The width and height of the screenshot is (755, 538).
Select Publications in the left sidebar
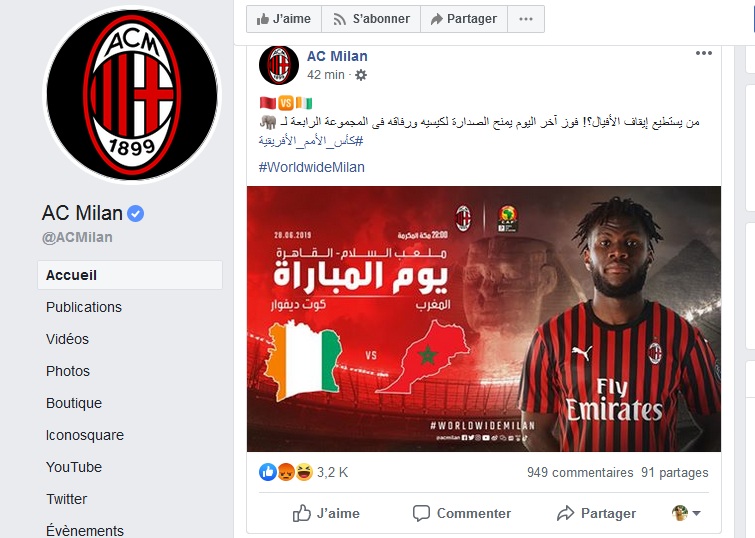84,307
